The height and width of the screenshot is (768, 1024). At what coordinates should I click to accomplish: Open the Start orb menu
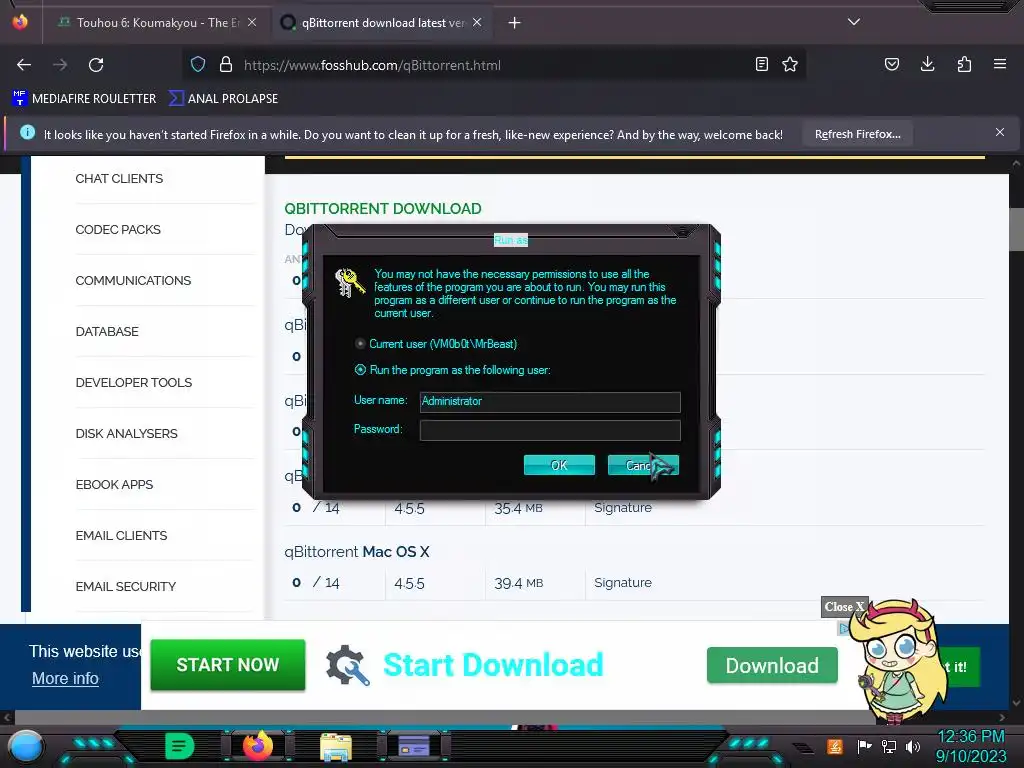tap(25, 746)
